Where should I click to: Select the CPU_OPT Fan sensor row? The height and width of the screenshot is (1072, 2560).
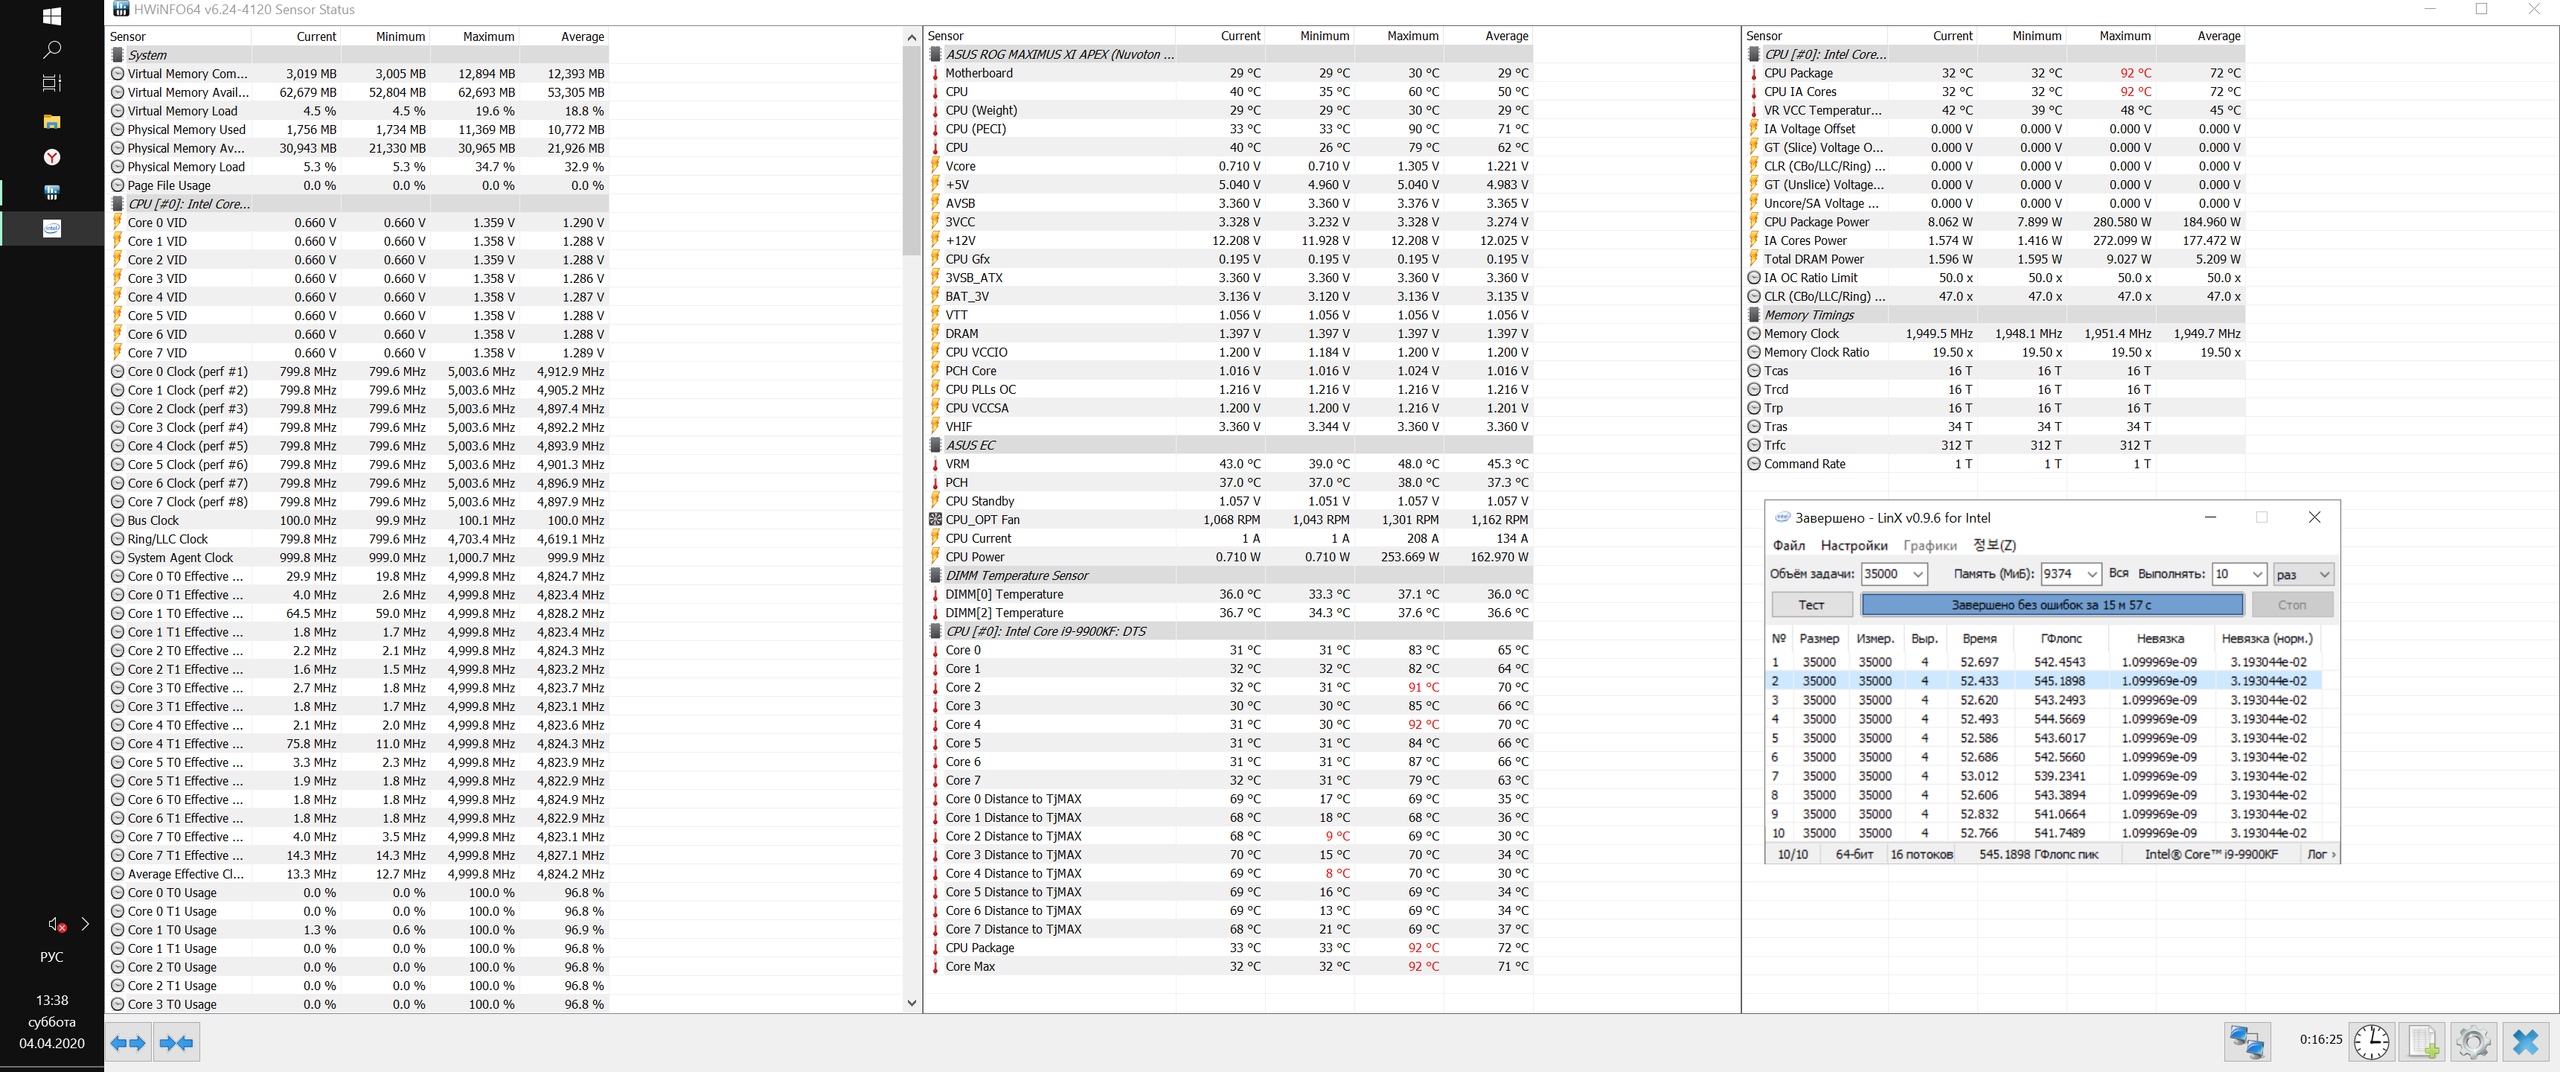click(1229, 519)
